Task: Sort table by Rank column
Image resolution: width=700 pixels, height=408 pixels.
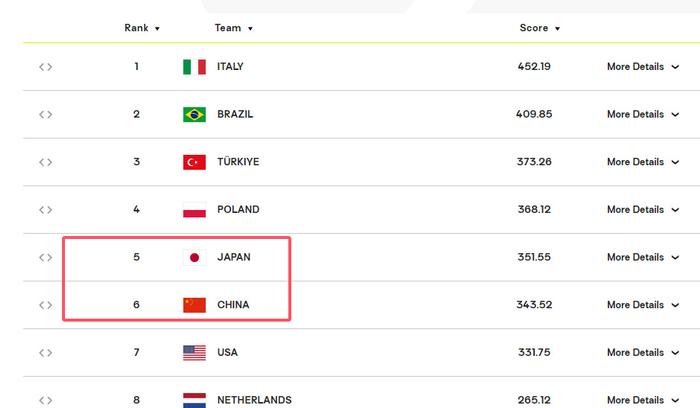Action: click(142, 28)
